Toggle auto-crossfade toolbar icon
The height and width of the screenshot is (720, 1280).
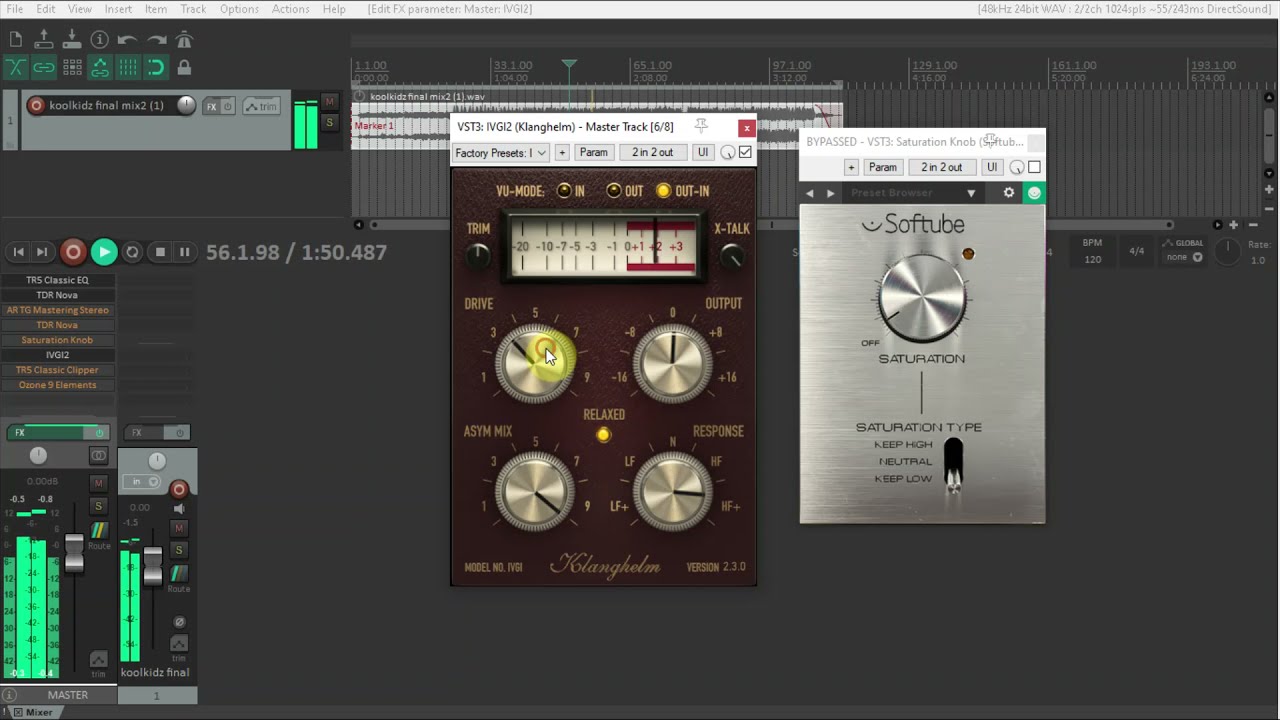[x=16, y=68]
